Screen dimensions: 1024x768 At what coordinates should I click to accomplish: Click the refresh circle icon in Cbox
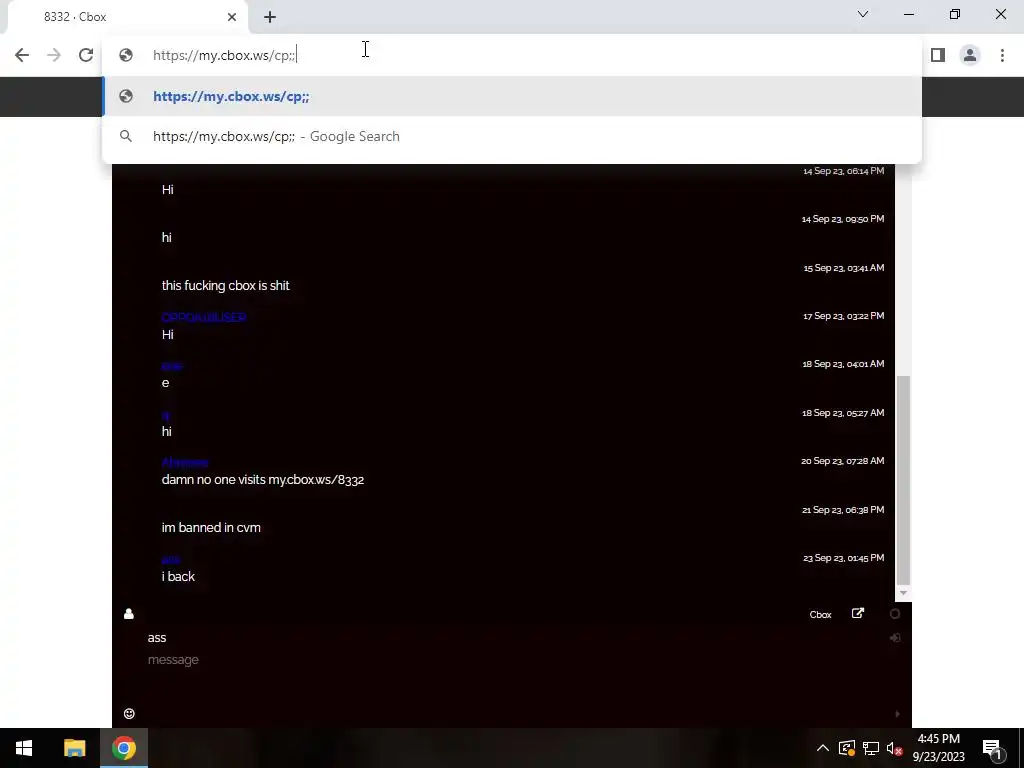(x=895, y=614)
